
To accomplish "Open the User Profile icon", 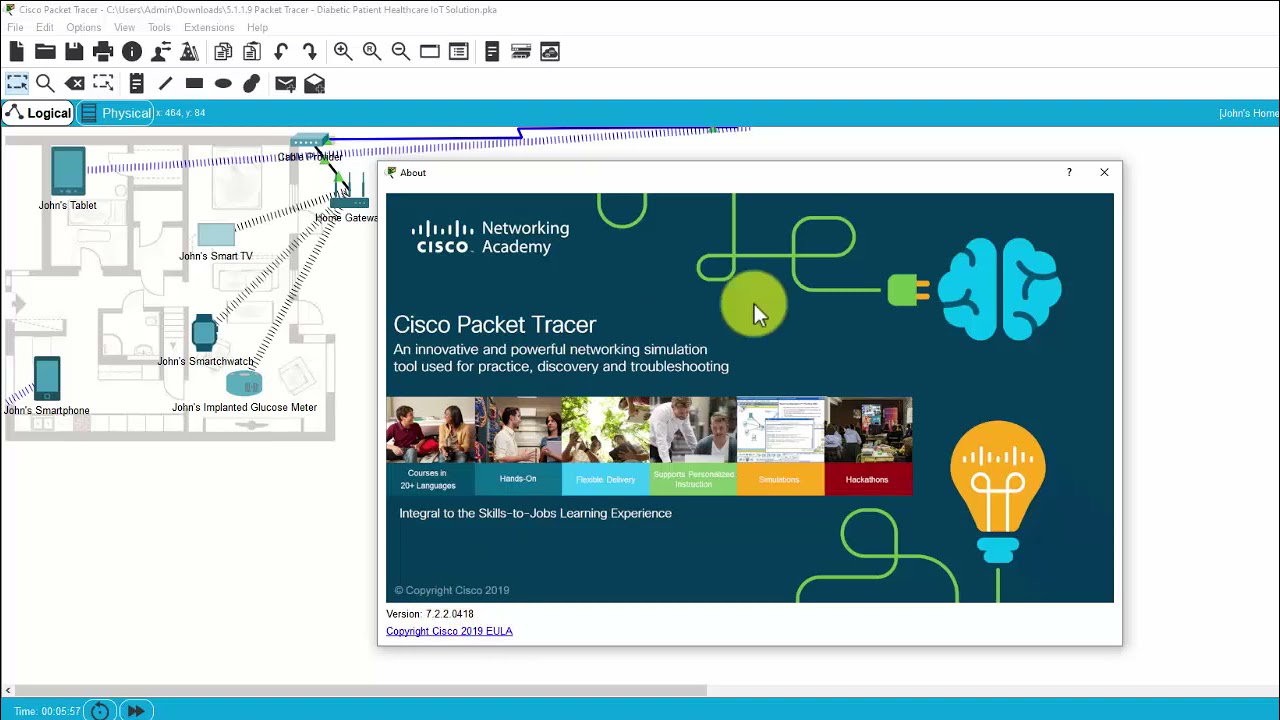I will 160,52.
